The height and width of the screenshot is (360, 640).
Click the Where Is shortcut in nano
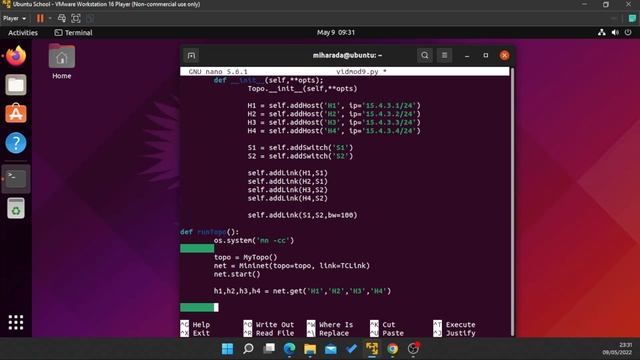(x=330, y=324)
